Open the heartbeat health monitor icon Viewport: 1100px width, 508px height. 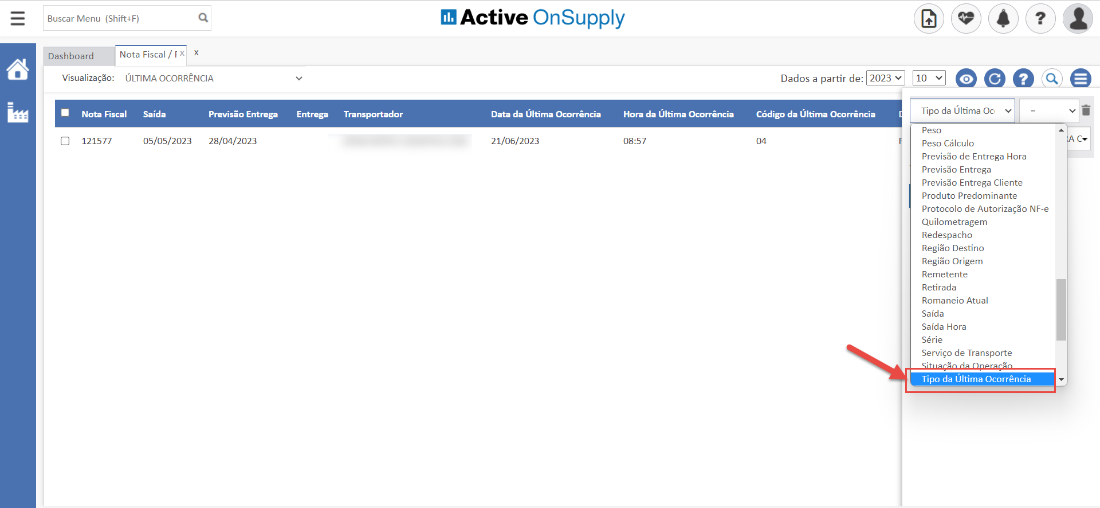tap(966, 18)
